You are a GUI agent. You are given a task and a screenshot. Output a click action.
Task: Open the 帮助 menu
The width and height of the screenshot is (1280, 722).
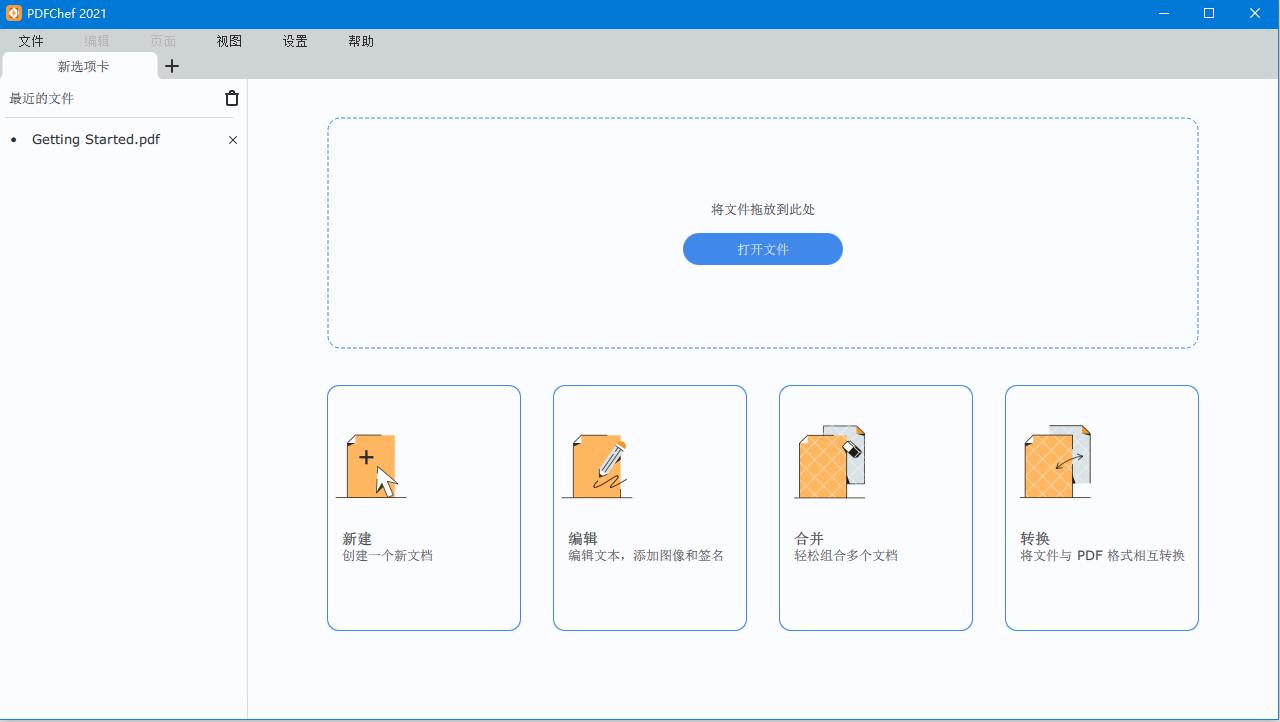tap(361, 41)
